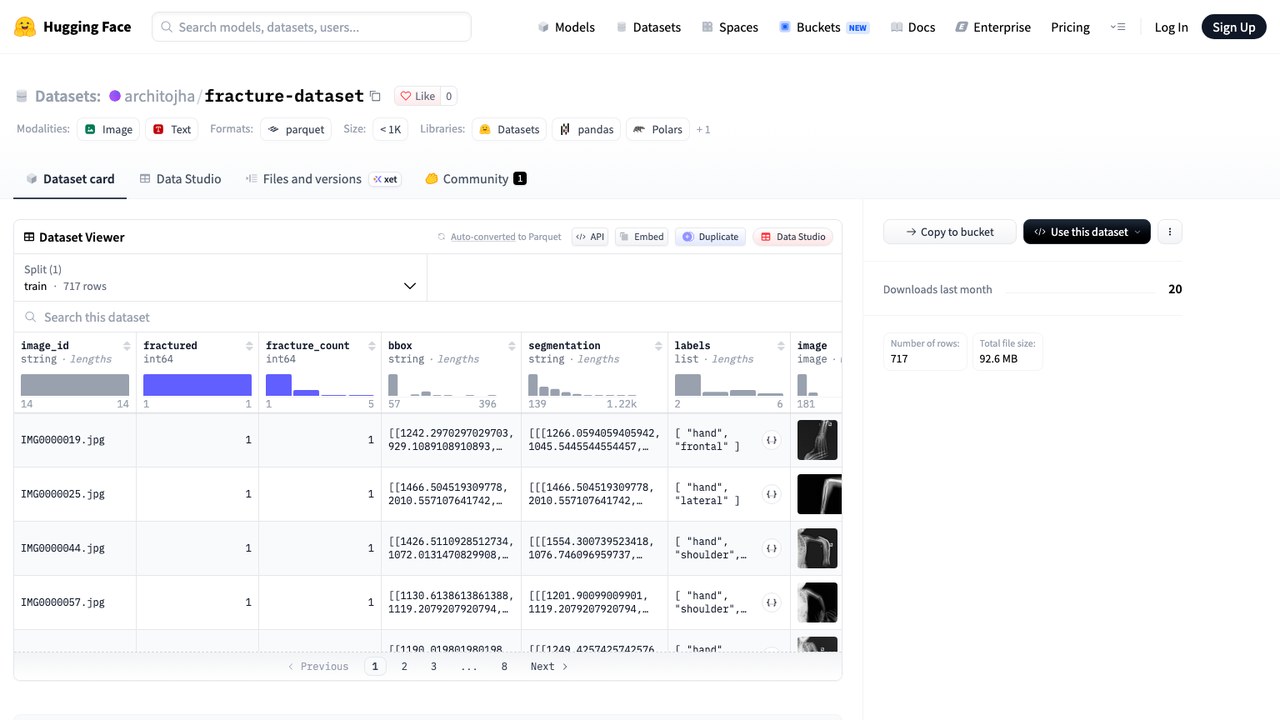The image size is (1280, 720).
Task: Open the Log In link
Action: click(x=1171, y=27)
